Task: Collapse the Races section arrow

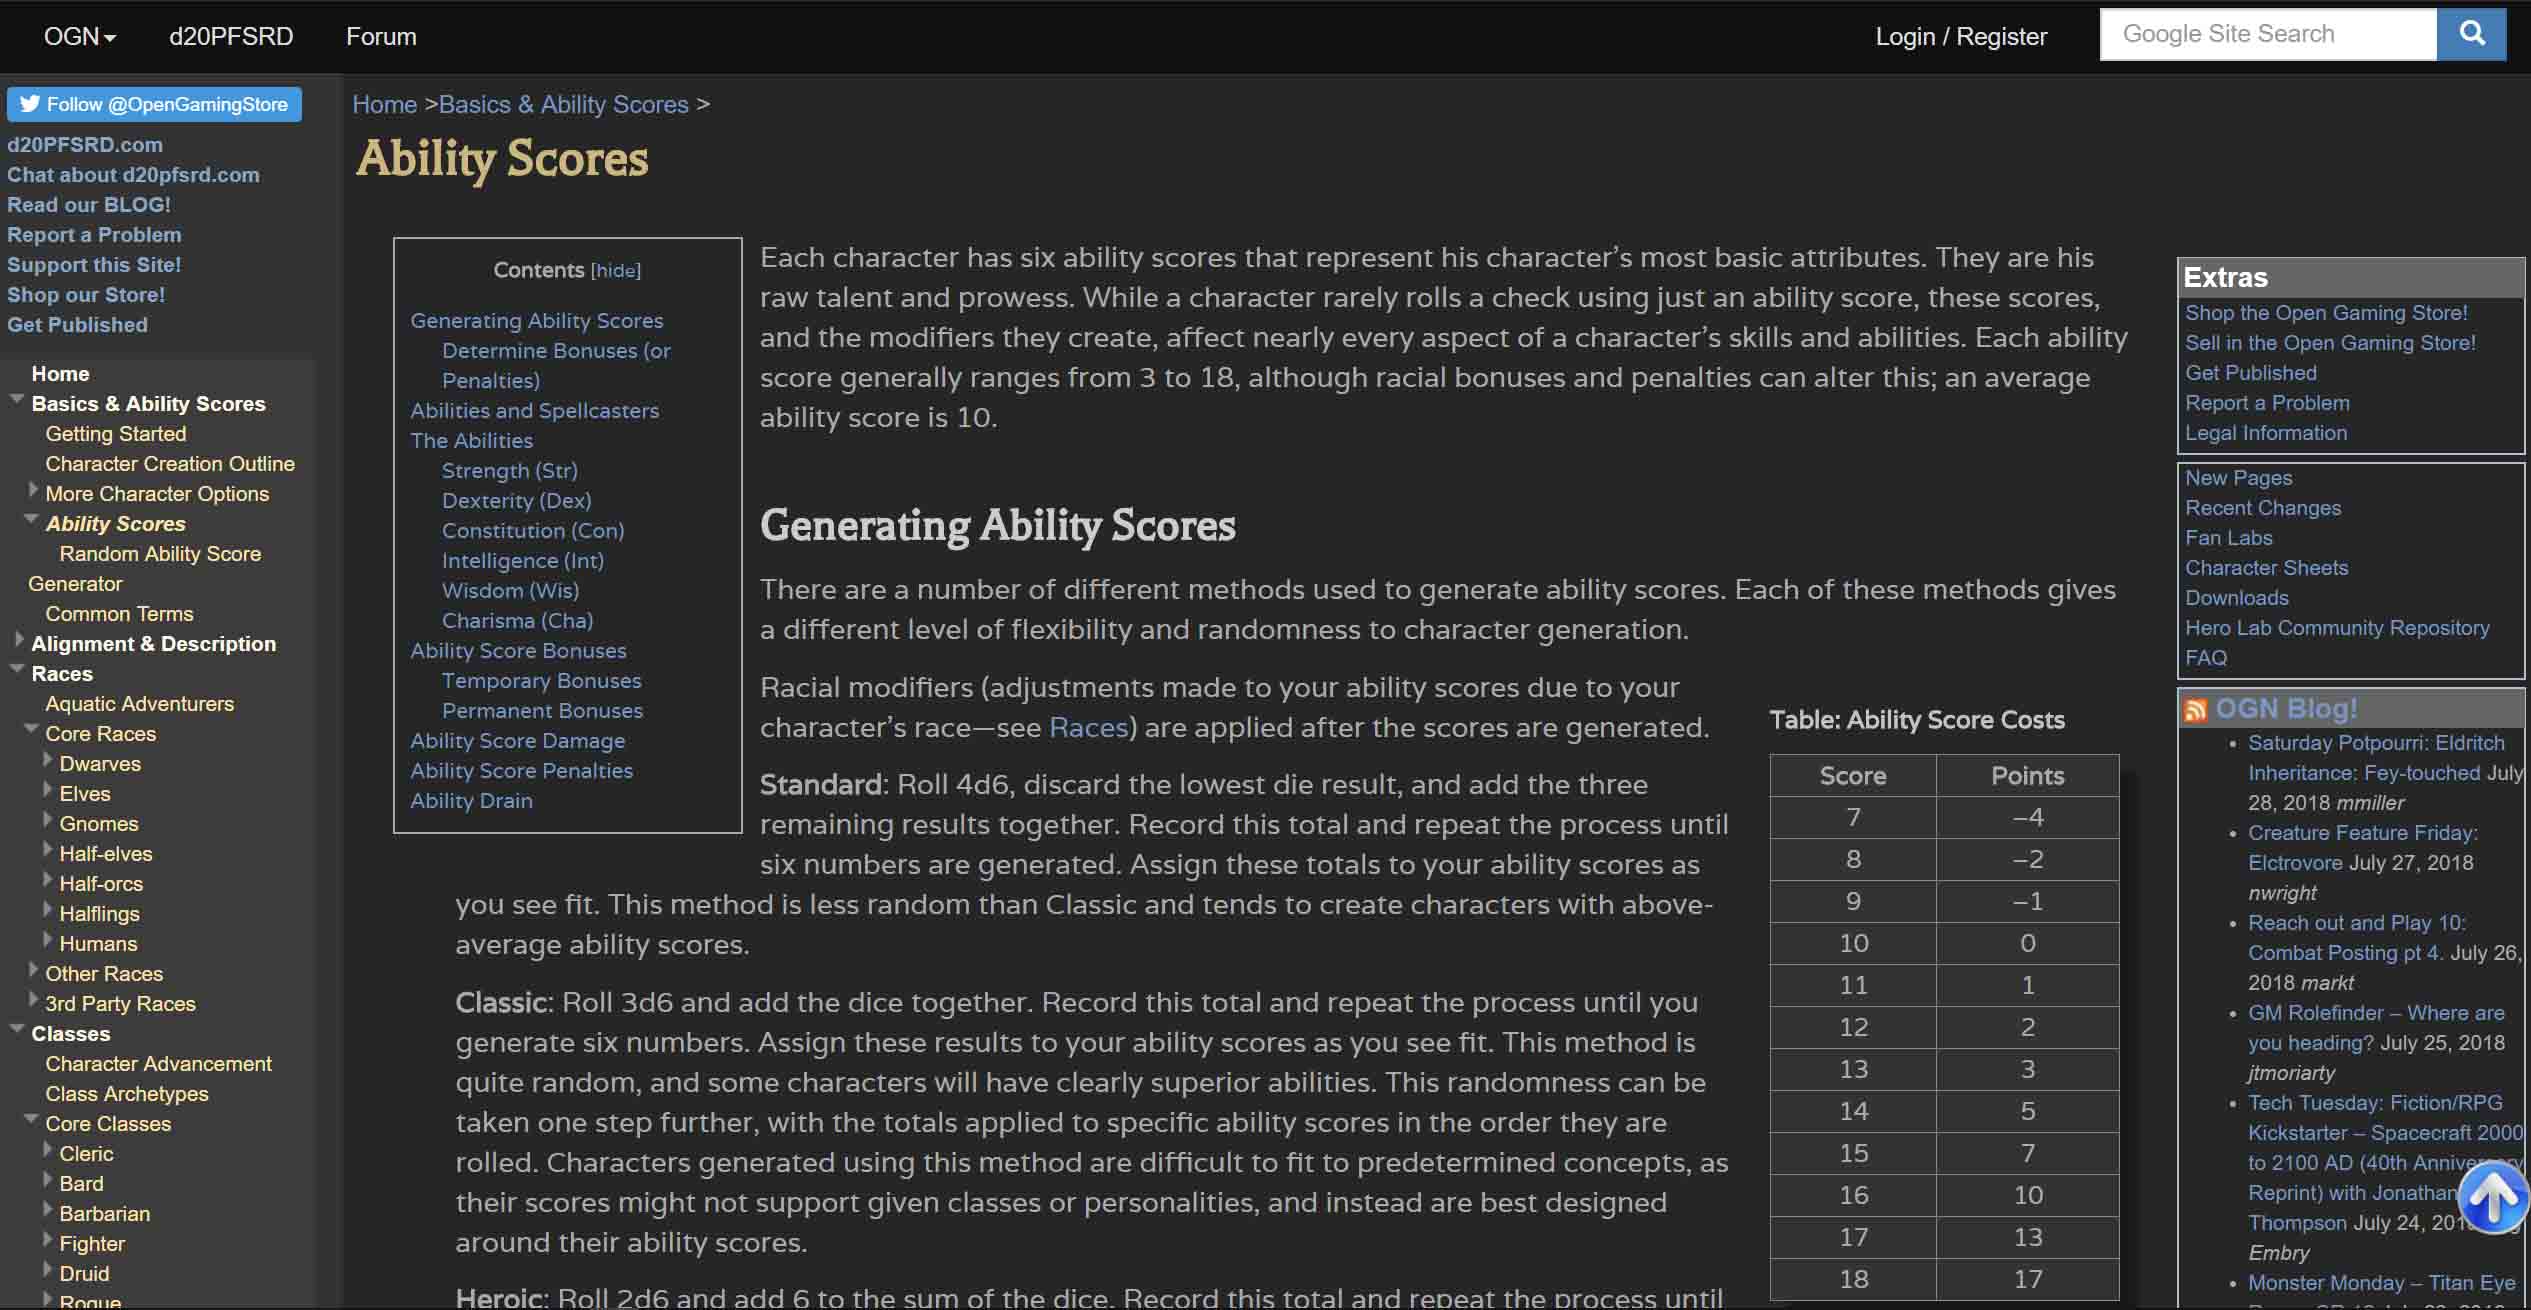Action: (17, 671)
